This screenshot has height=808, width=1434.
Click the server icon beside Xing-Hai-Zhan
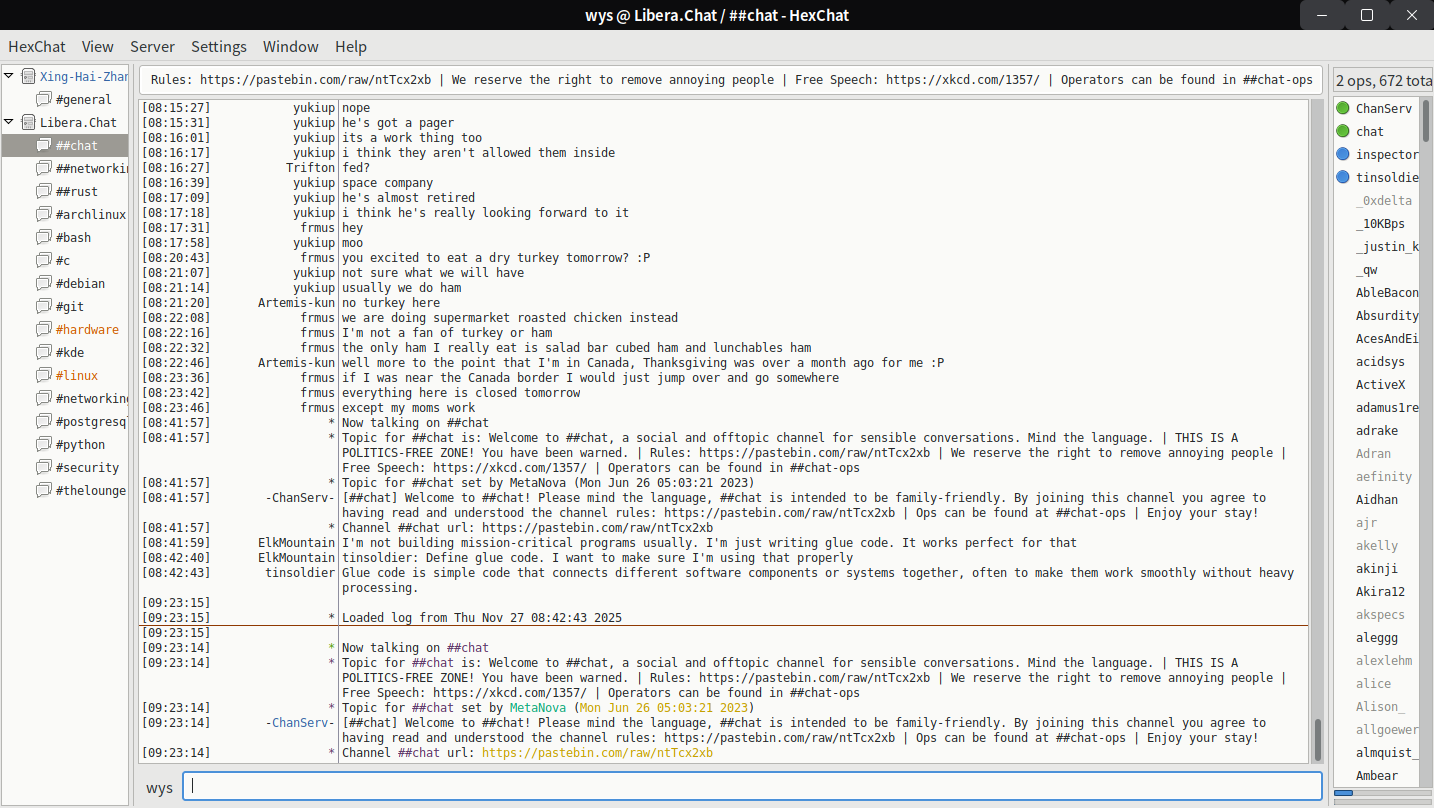tap(28, 76)
